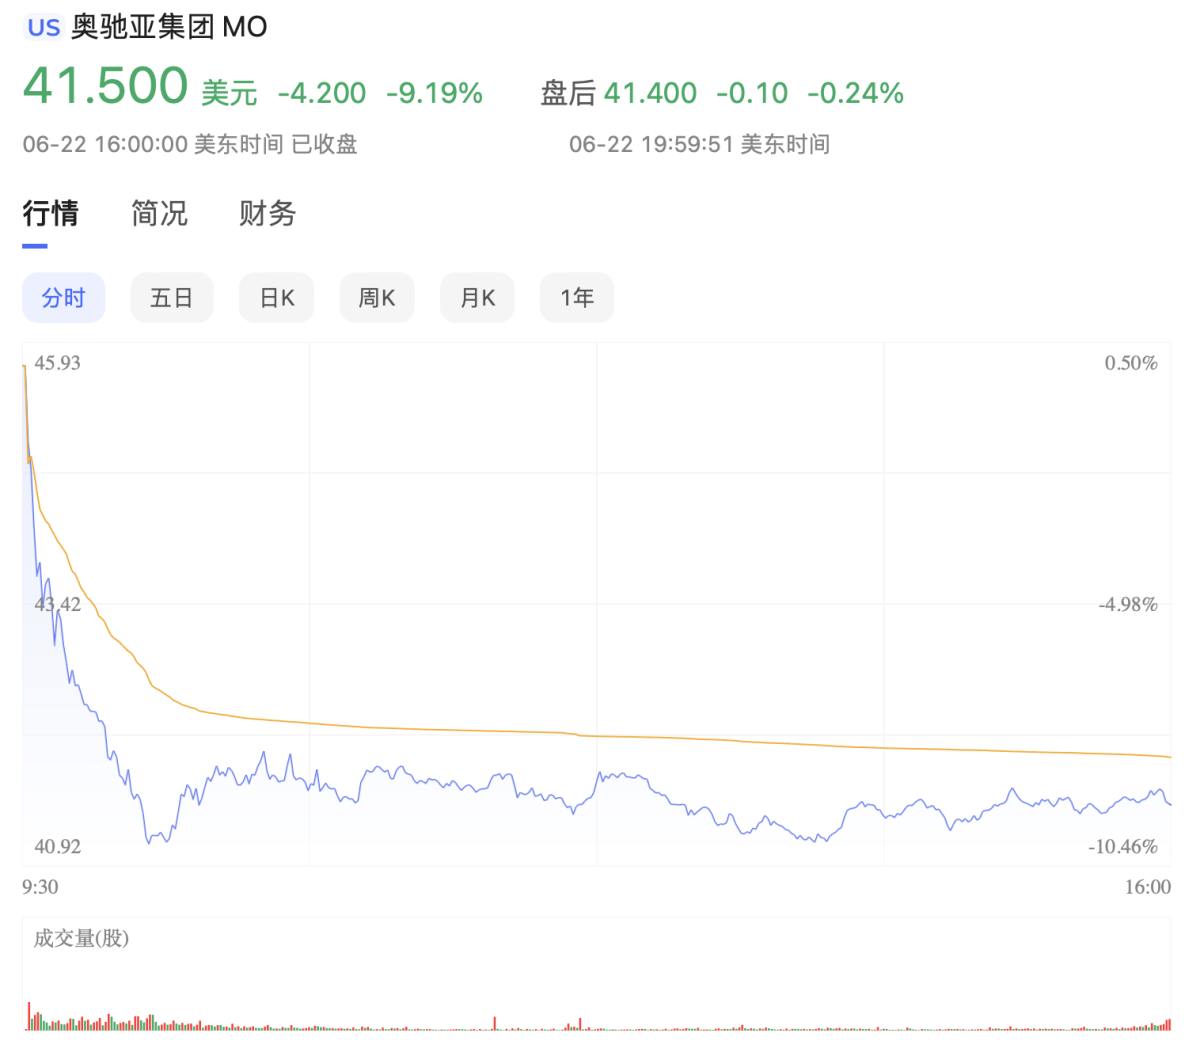Switch to the 五日 five-day chart

click(171, 297)
